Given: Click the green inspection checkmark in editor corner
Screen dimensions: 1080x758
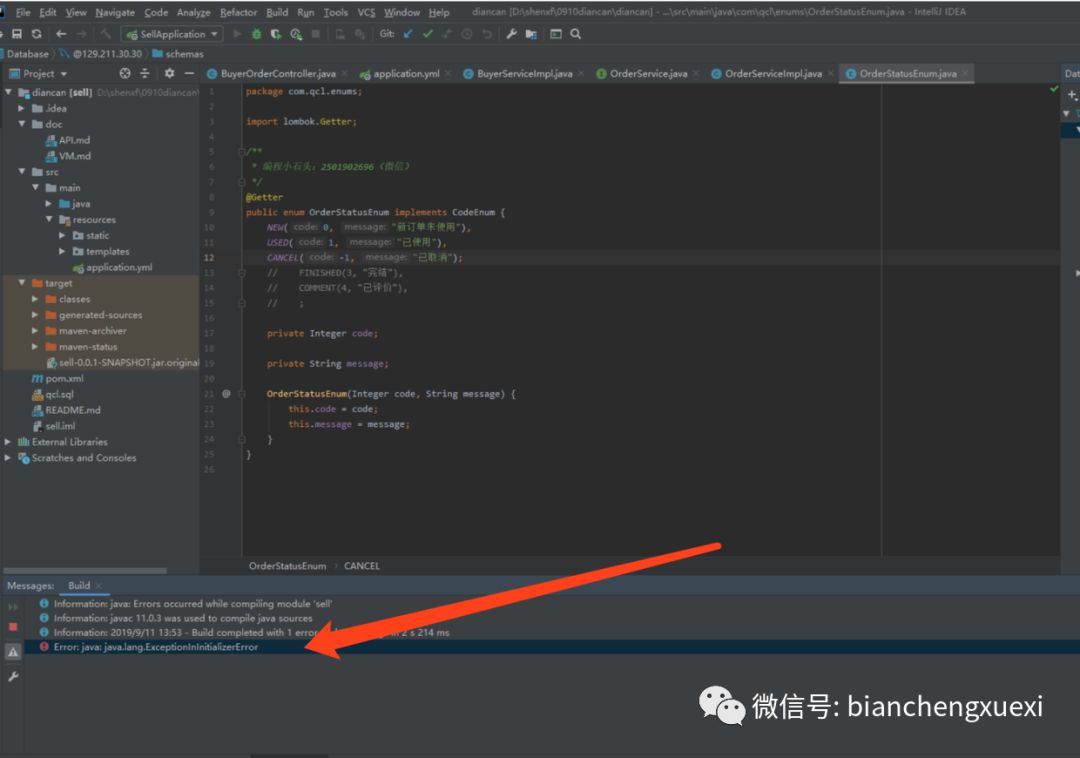Looking at the screenshot, I should point(1054,90).
